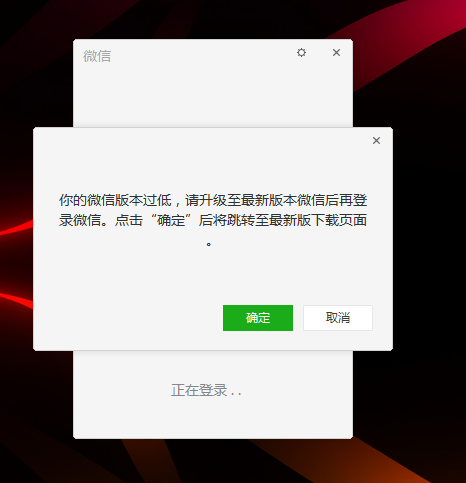The height and width of the screenshot is (483, 466).
Task: Click the 取消 button to cancel
Action: (x=338, y=318)
